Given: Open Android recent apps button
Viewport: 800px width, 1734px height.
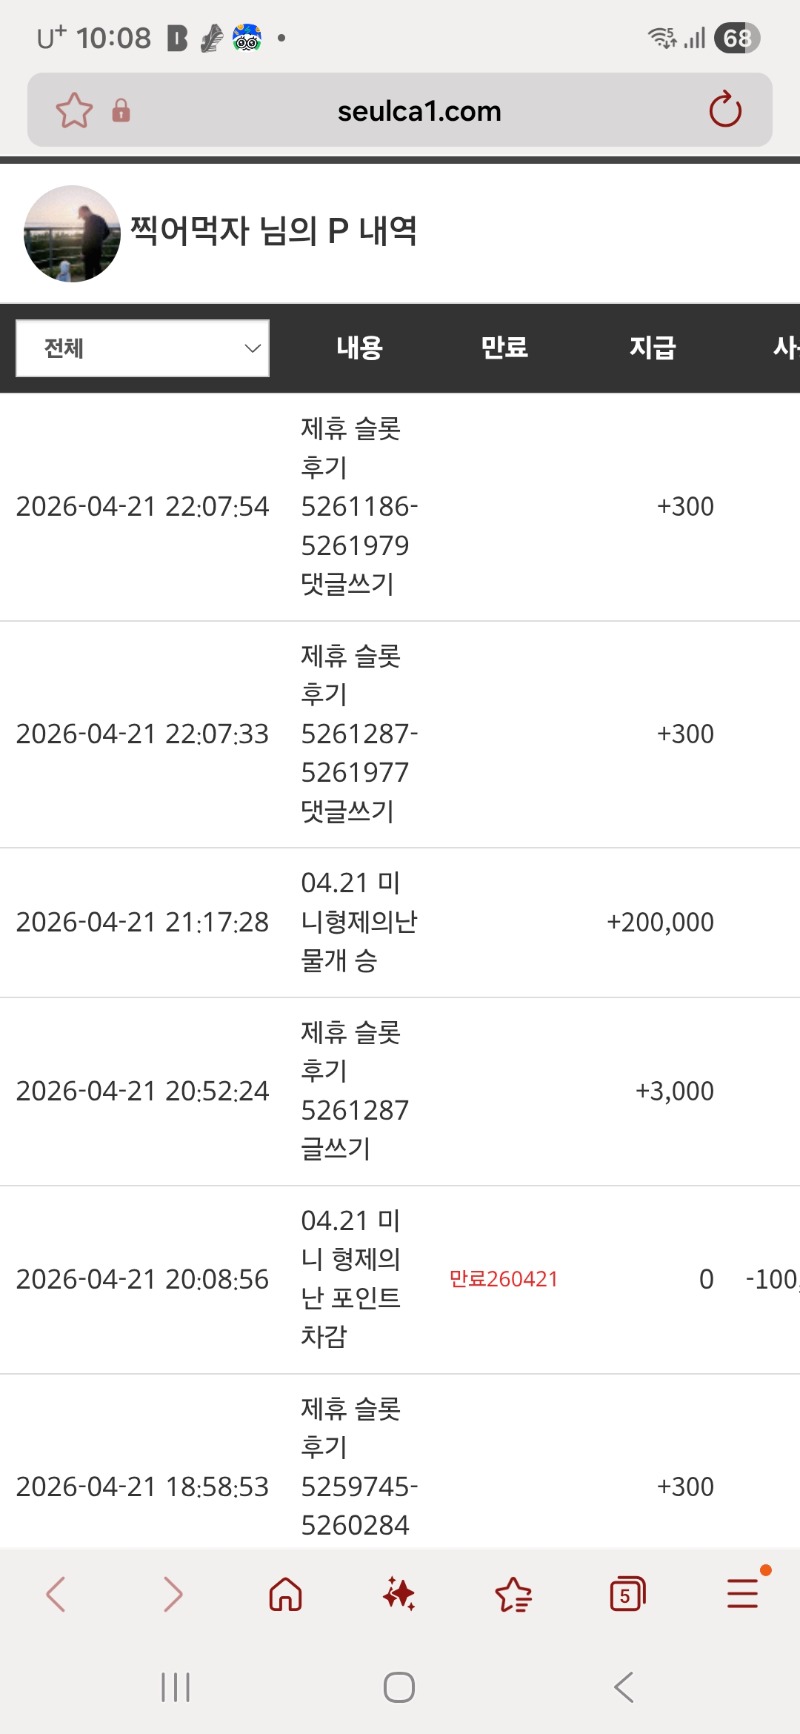Looking at the screenshot, I should point(175,1688).
